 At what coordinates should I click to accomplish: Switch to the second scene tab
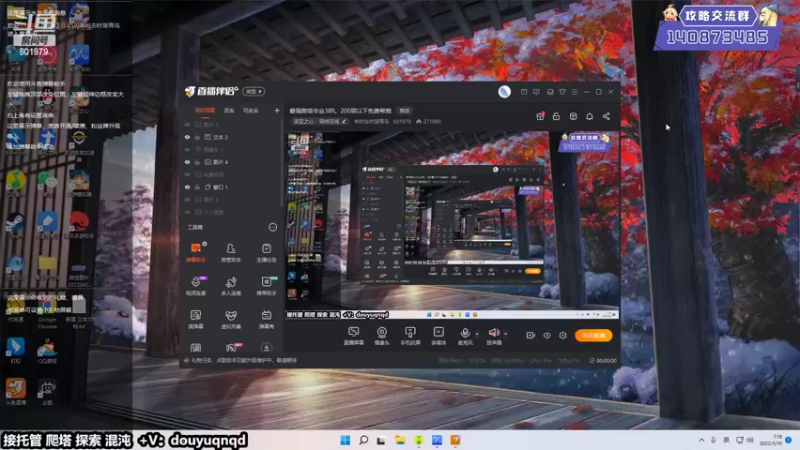point(229,110)
